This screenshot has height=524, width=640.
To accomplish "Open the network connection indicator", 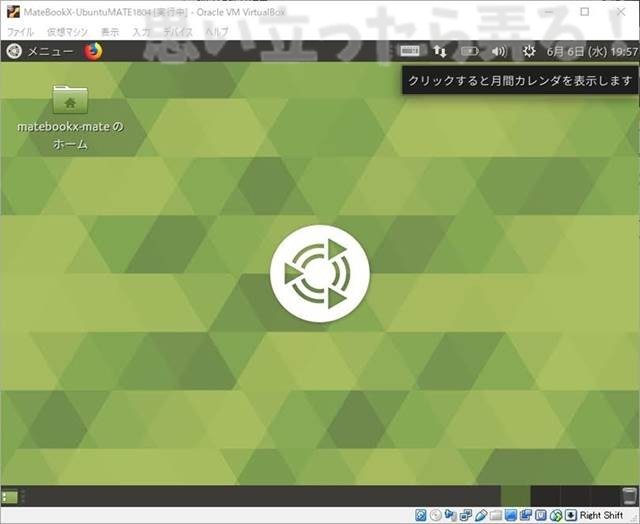I will (x=440, y=51).
